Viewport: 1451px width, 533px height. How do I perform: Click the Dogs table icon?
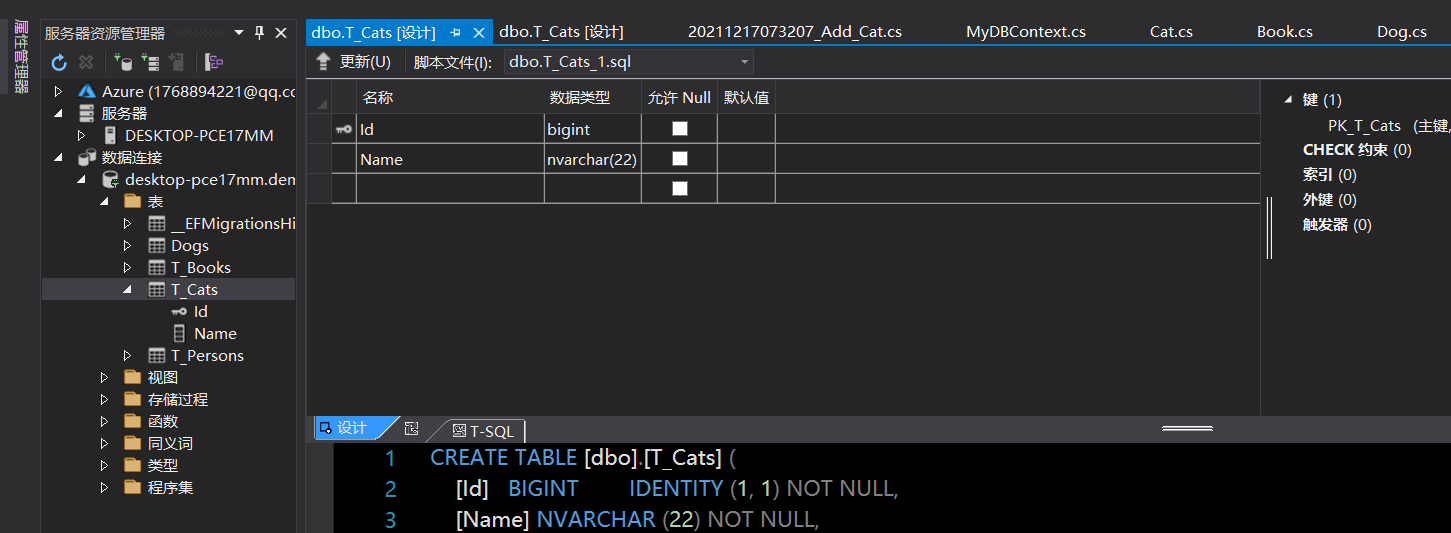(157, 246)
